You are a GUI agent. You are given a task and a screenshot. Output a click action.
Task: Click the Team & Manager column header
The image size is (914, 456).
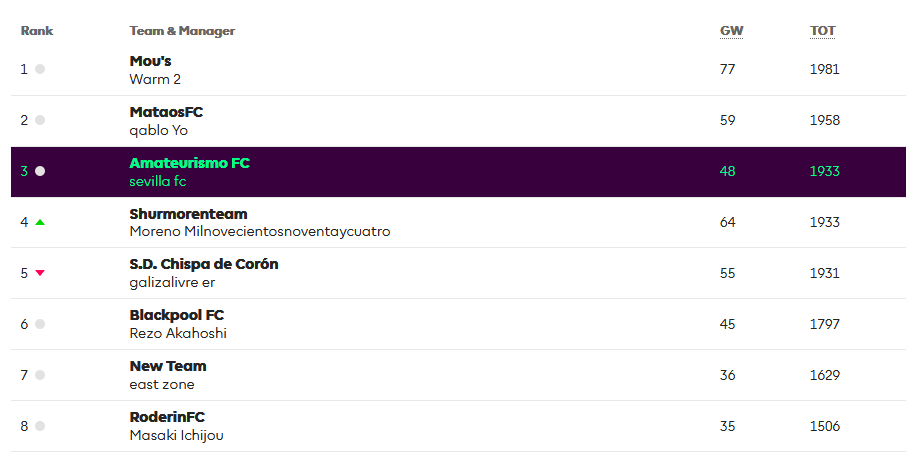click(x=182, y=31)
